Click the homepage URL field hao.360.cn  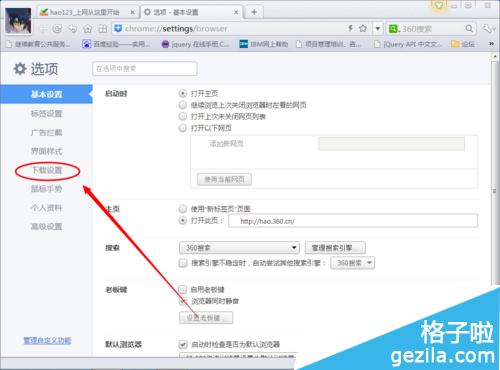353,221
